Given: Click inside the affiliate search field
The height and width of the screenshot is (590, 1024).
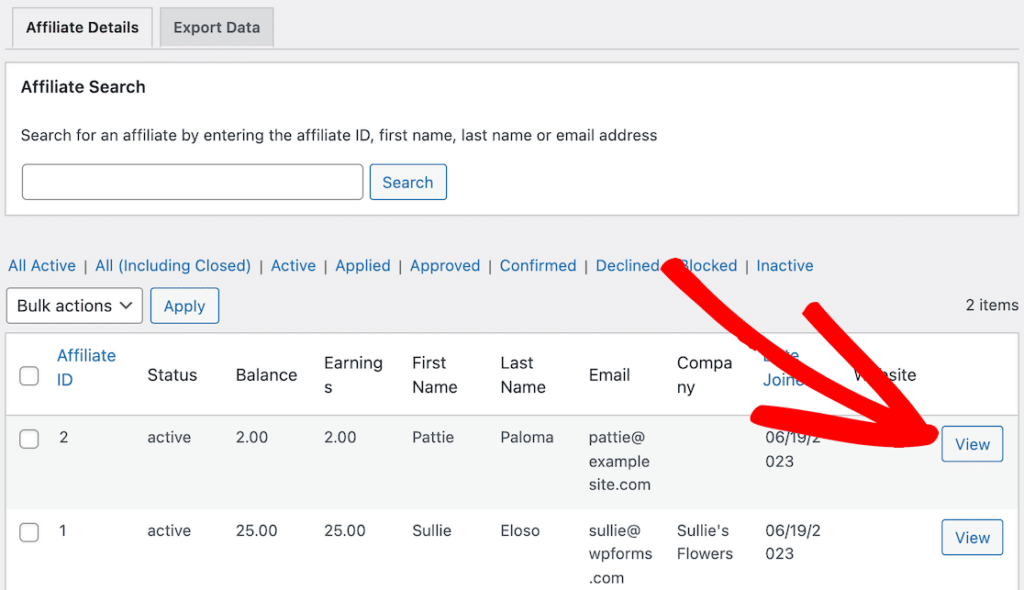Looking at the screenshot, I should click(x=190, y=181).
